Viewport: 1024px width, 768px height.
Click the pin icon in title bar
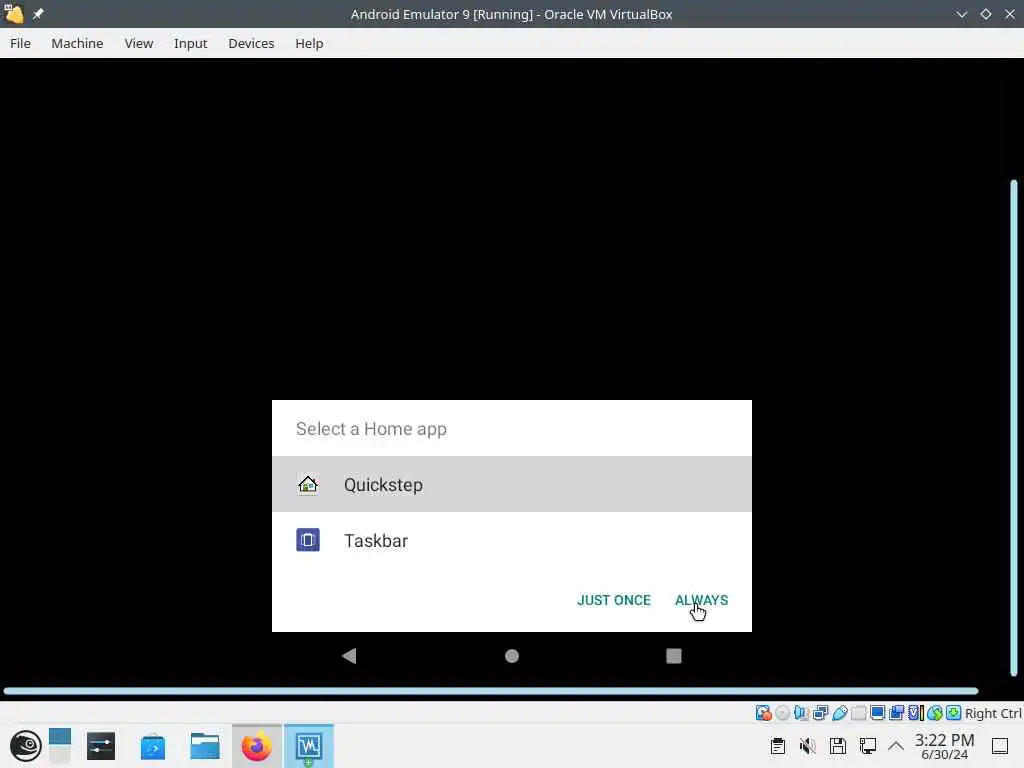(x=38, y=14)
